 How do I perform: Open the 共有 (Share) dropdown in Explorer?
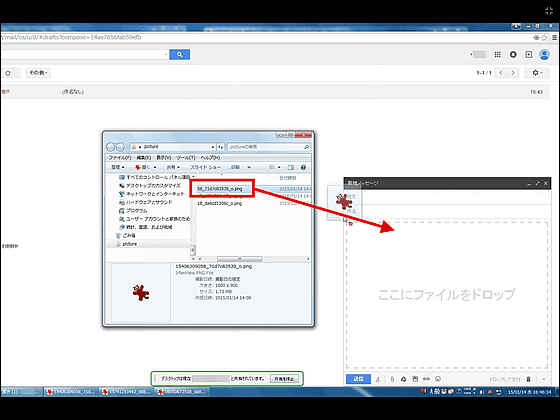pyautogui.click(x=173, y=167)
